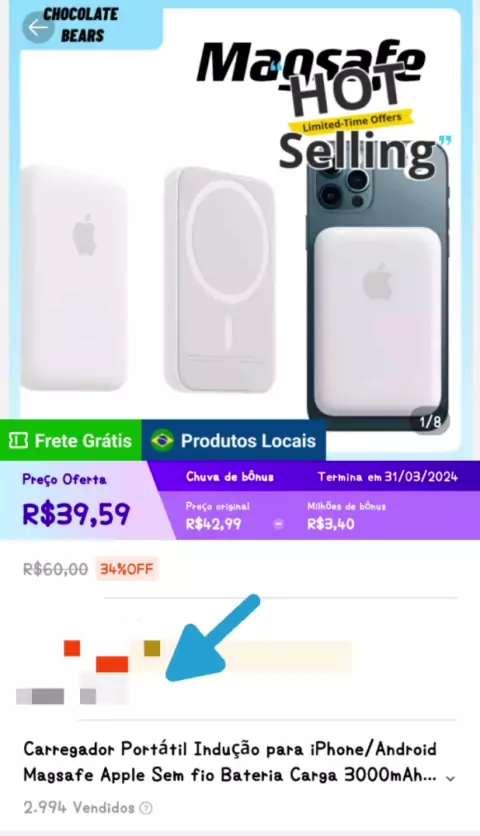Tap the 2.994 Vendidos text
Screen dimensions: 480x836
pyautogui.click(x=79, y=808)
